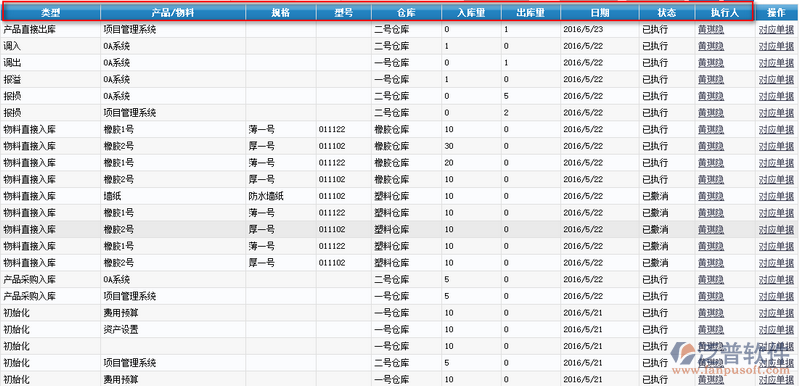800x386 pixels.
Task: Click executor link in 调入 row
Action: pyautogui.click(x=711, y=46)
